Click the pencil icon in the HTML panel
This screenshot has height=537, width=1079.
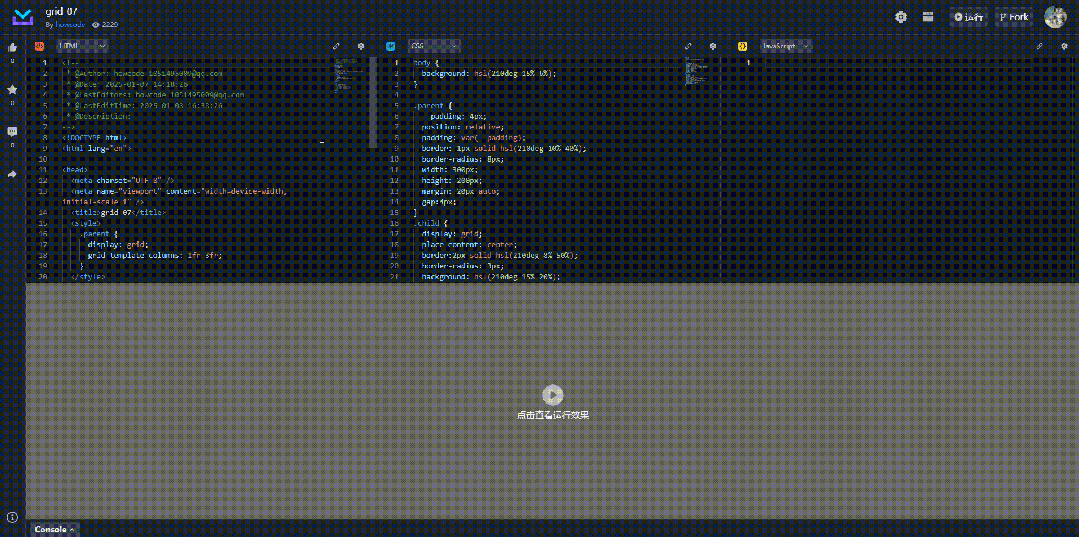tap(336, 46)
